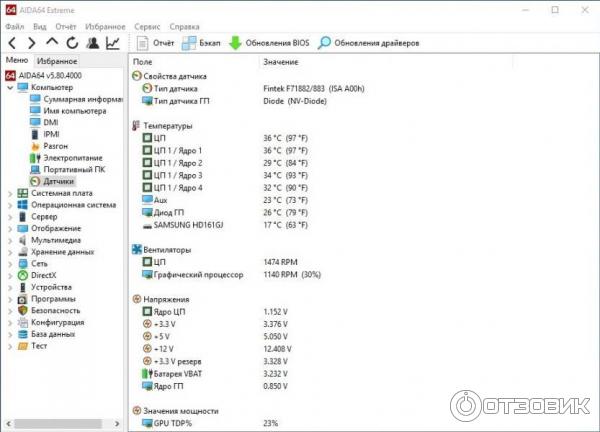Collapse the Компьютер tree node
The width and height of the screenshot is (600, 432).
pos(10,88)
